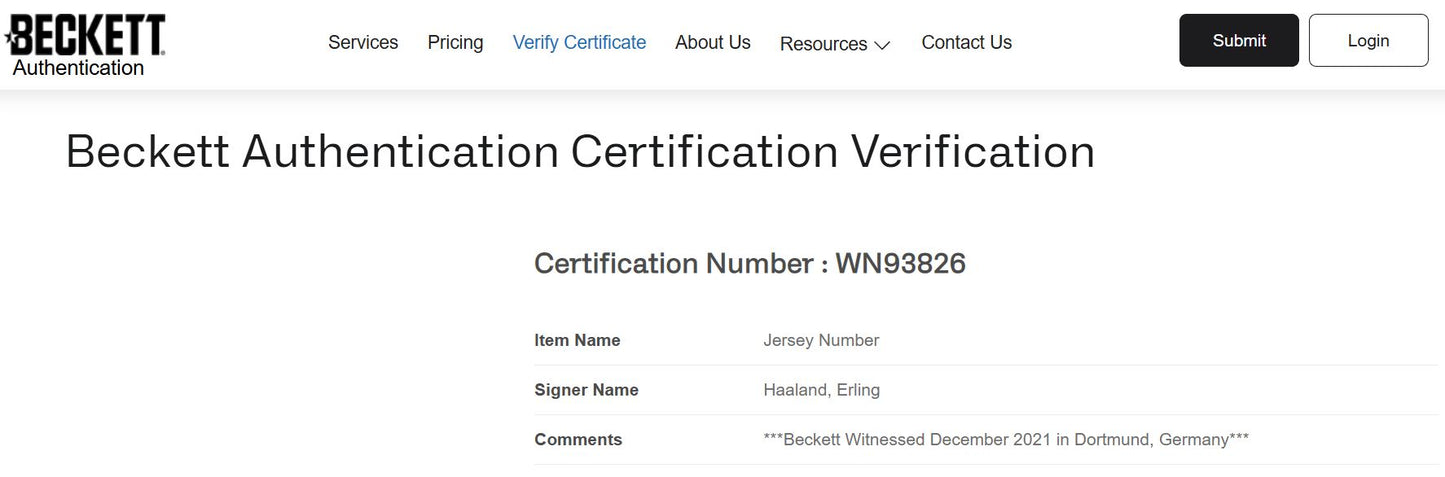Select the Certification Number WN93826 text
The image size is (1445, 477).
pyautogui.click(x=749, y=263)
